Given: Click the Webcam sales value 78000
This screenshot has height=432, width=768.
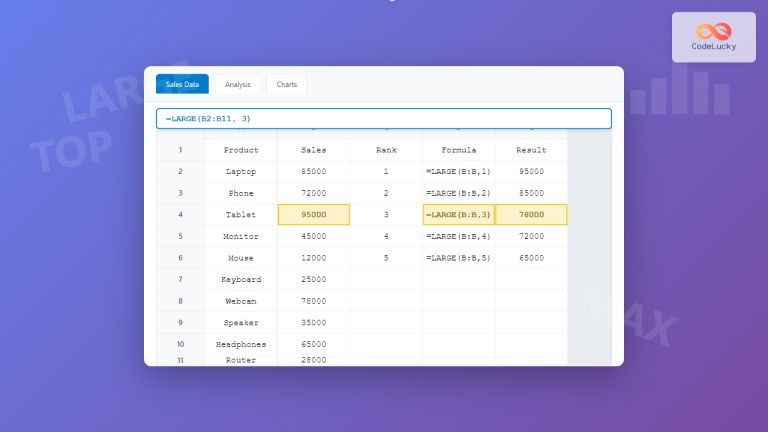Looking at the screenshot, I should pos(313,301).
